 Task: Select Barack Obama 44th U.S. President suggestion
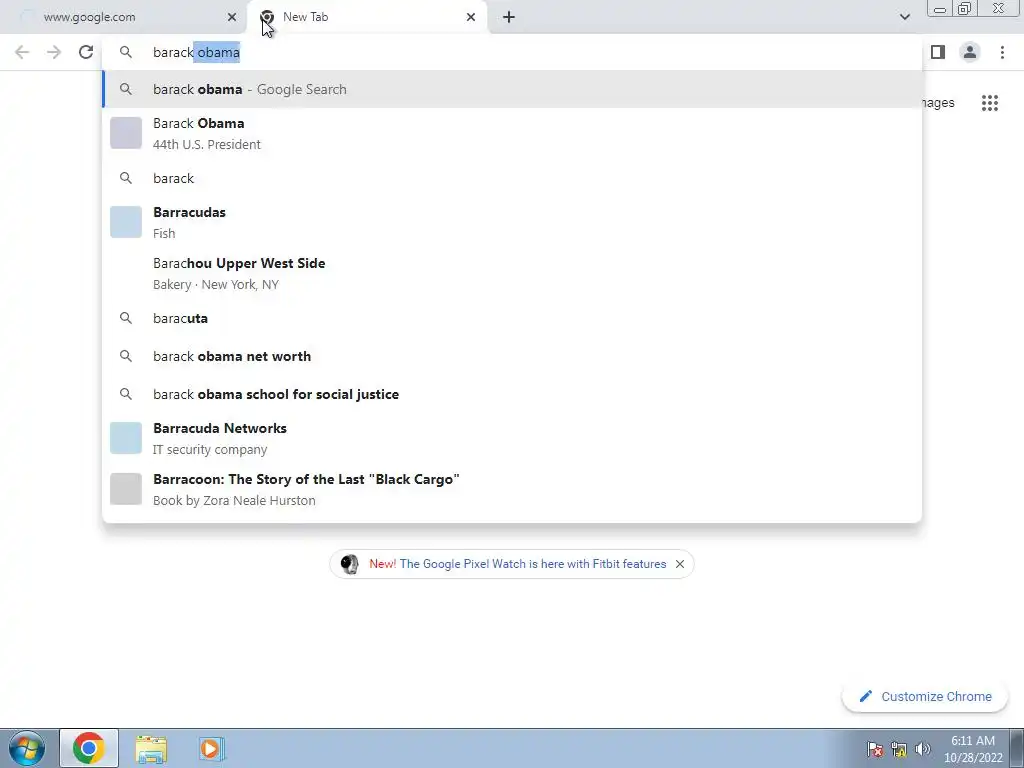pos(512,133)
